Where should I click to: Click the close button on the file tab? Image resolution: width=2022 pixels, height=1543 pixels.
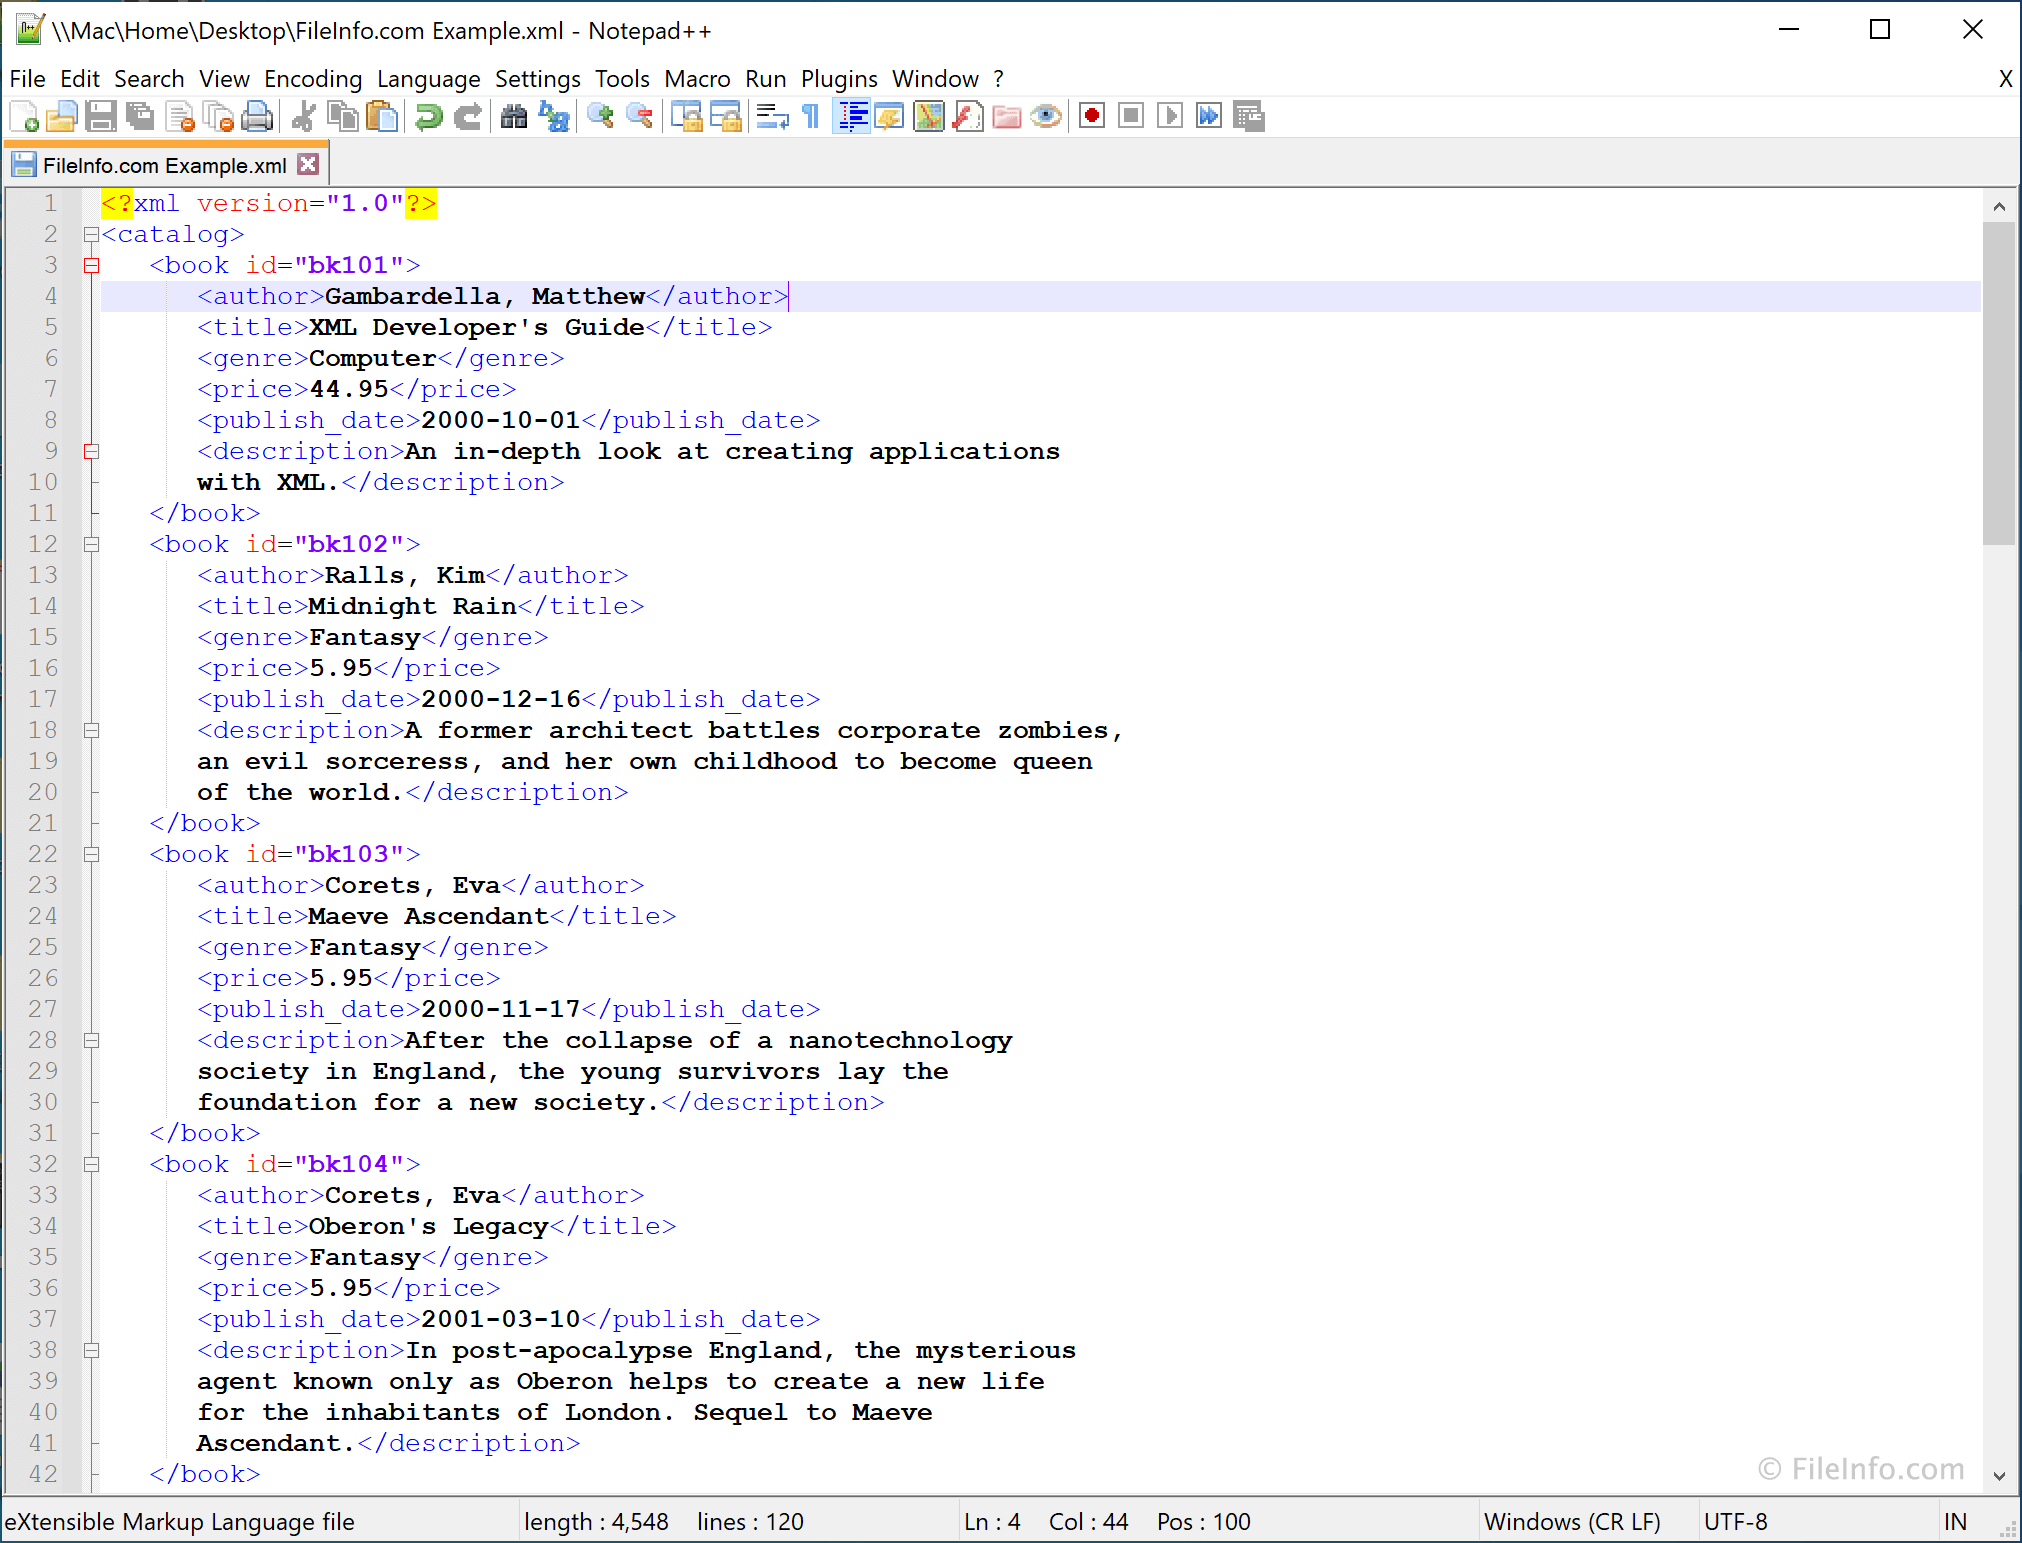point(311,164)
